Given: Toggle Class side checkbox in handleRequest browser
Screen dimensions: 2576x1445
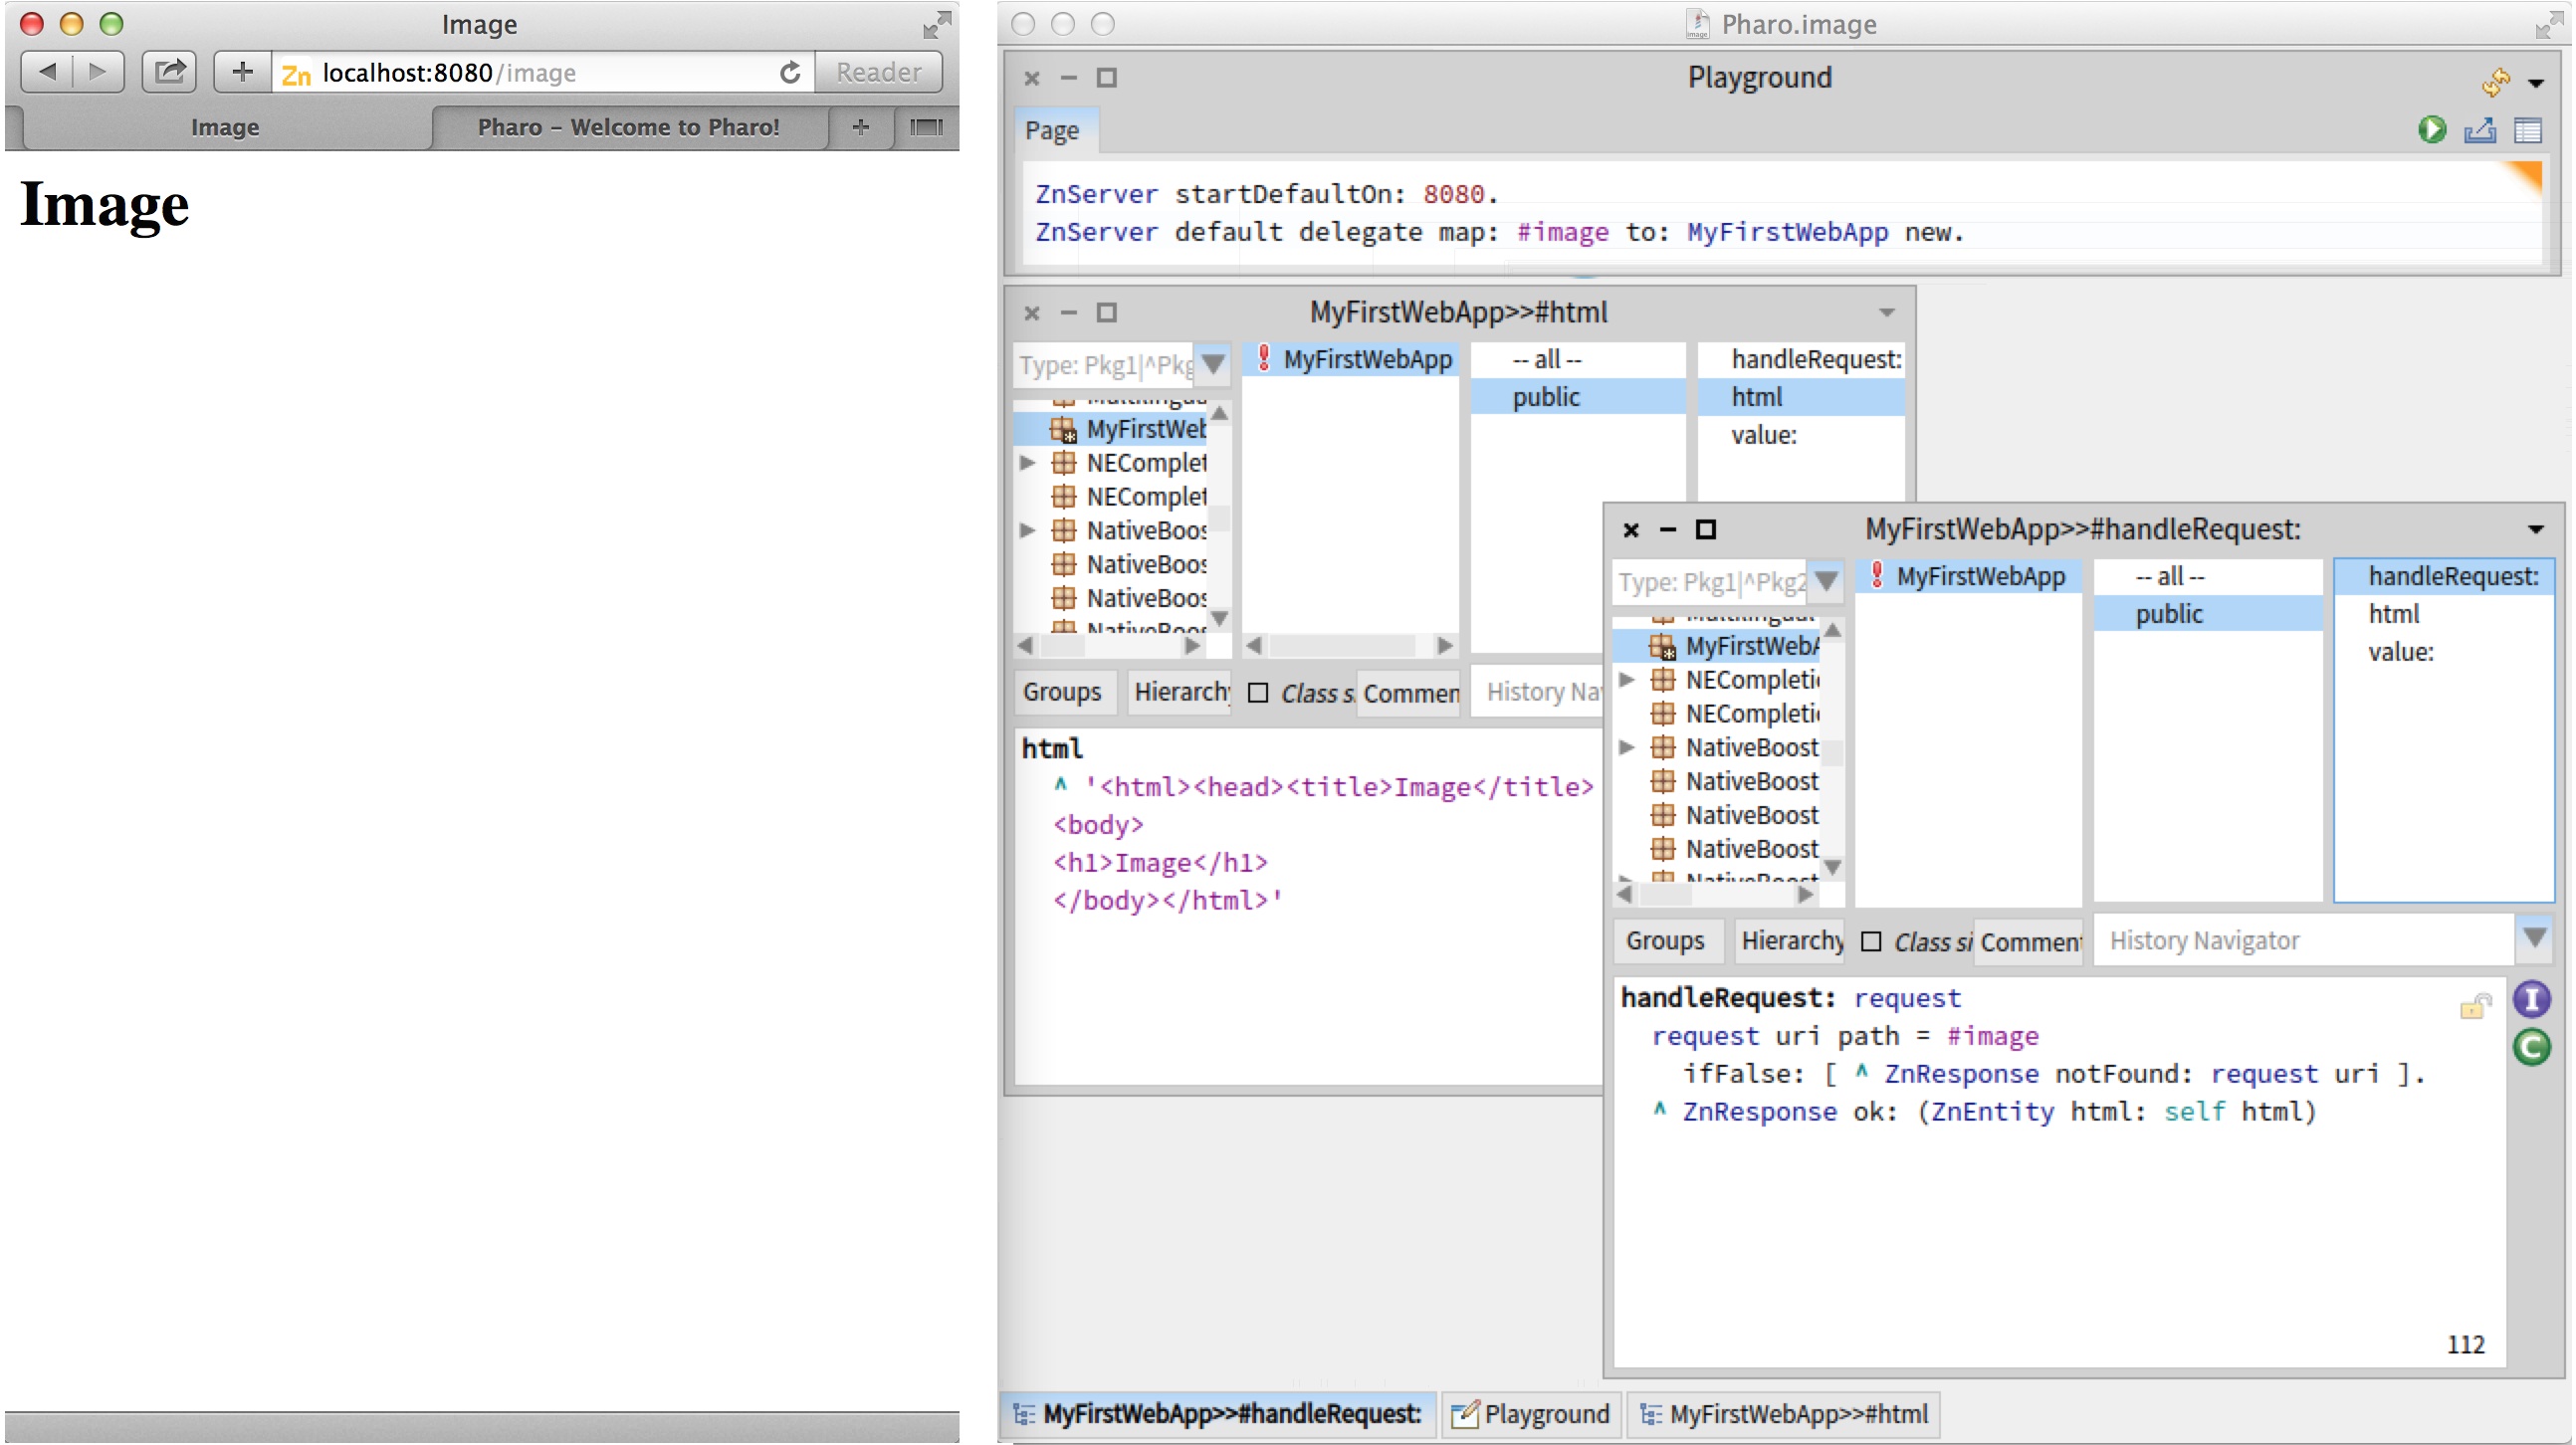Looking at the screenshot, I should [1871, 941].
